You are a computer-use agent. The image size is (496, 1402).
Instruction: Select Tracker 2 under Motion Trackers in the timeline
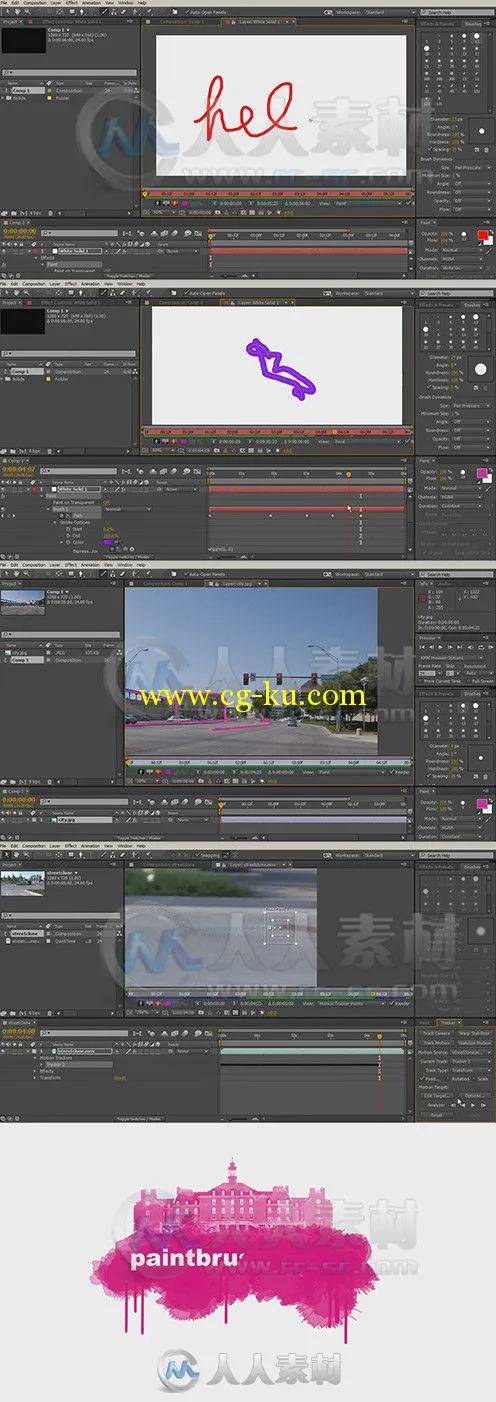(x=55, y=1064)
